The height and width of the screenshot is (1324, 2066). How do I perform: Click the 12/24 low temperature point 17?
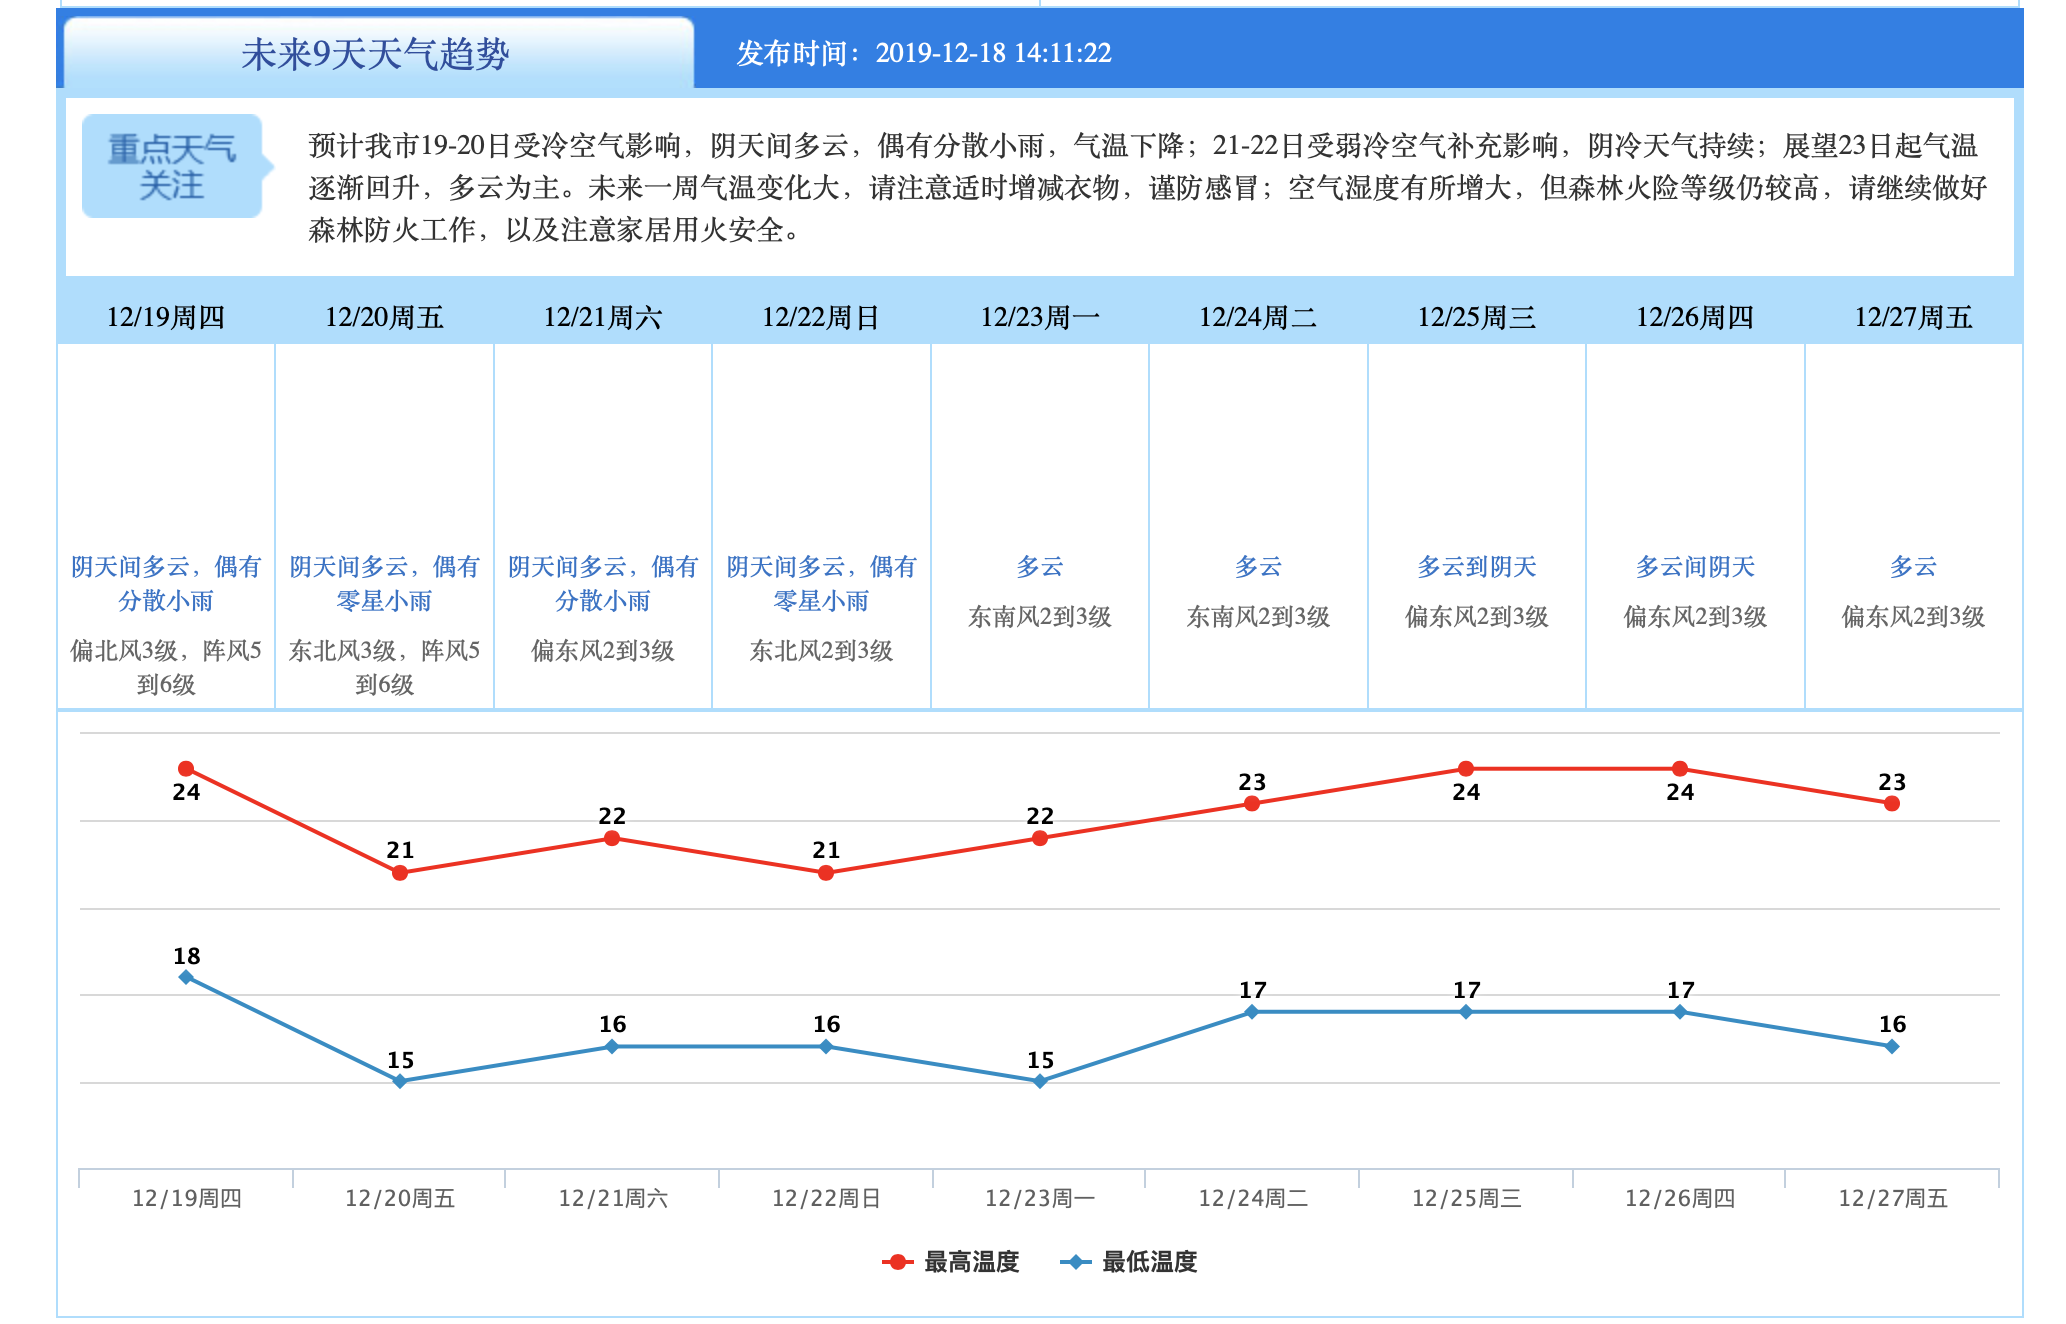pyautogui.click(x=1252, y=1012)
